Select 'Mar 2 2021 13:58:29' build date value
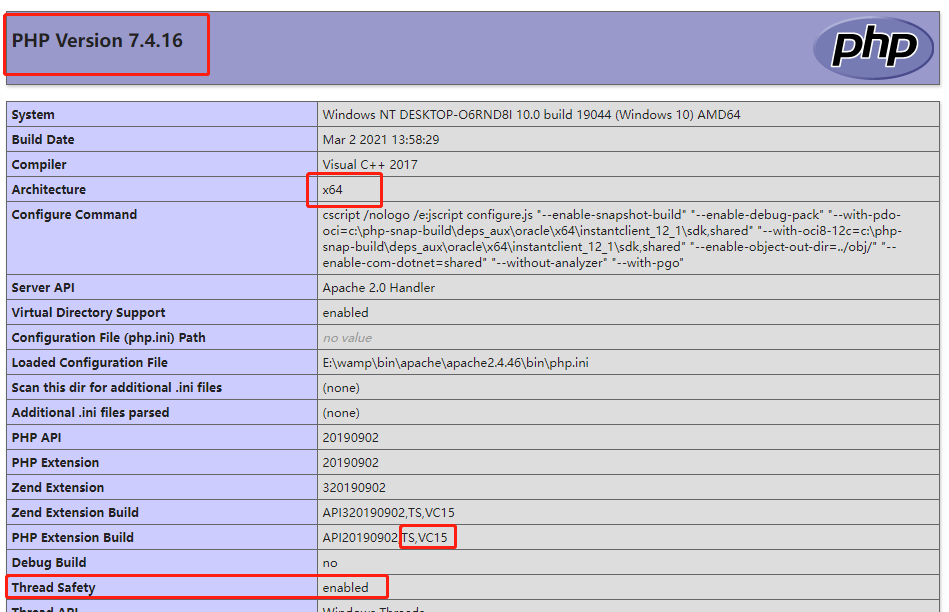The width and height of the screenshot is (949, 612). (381, 140)
